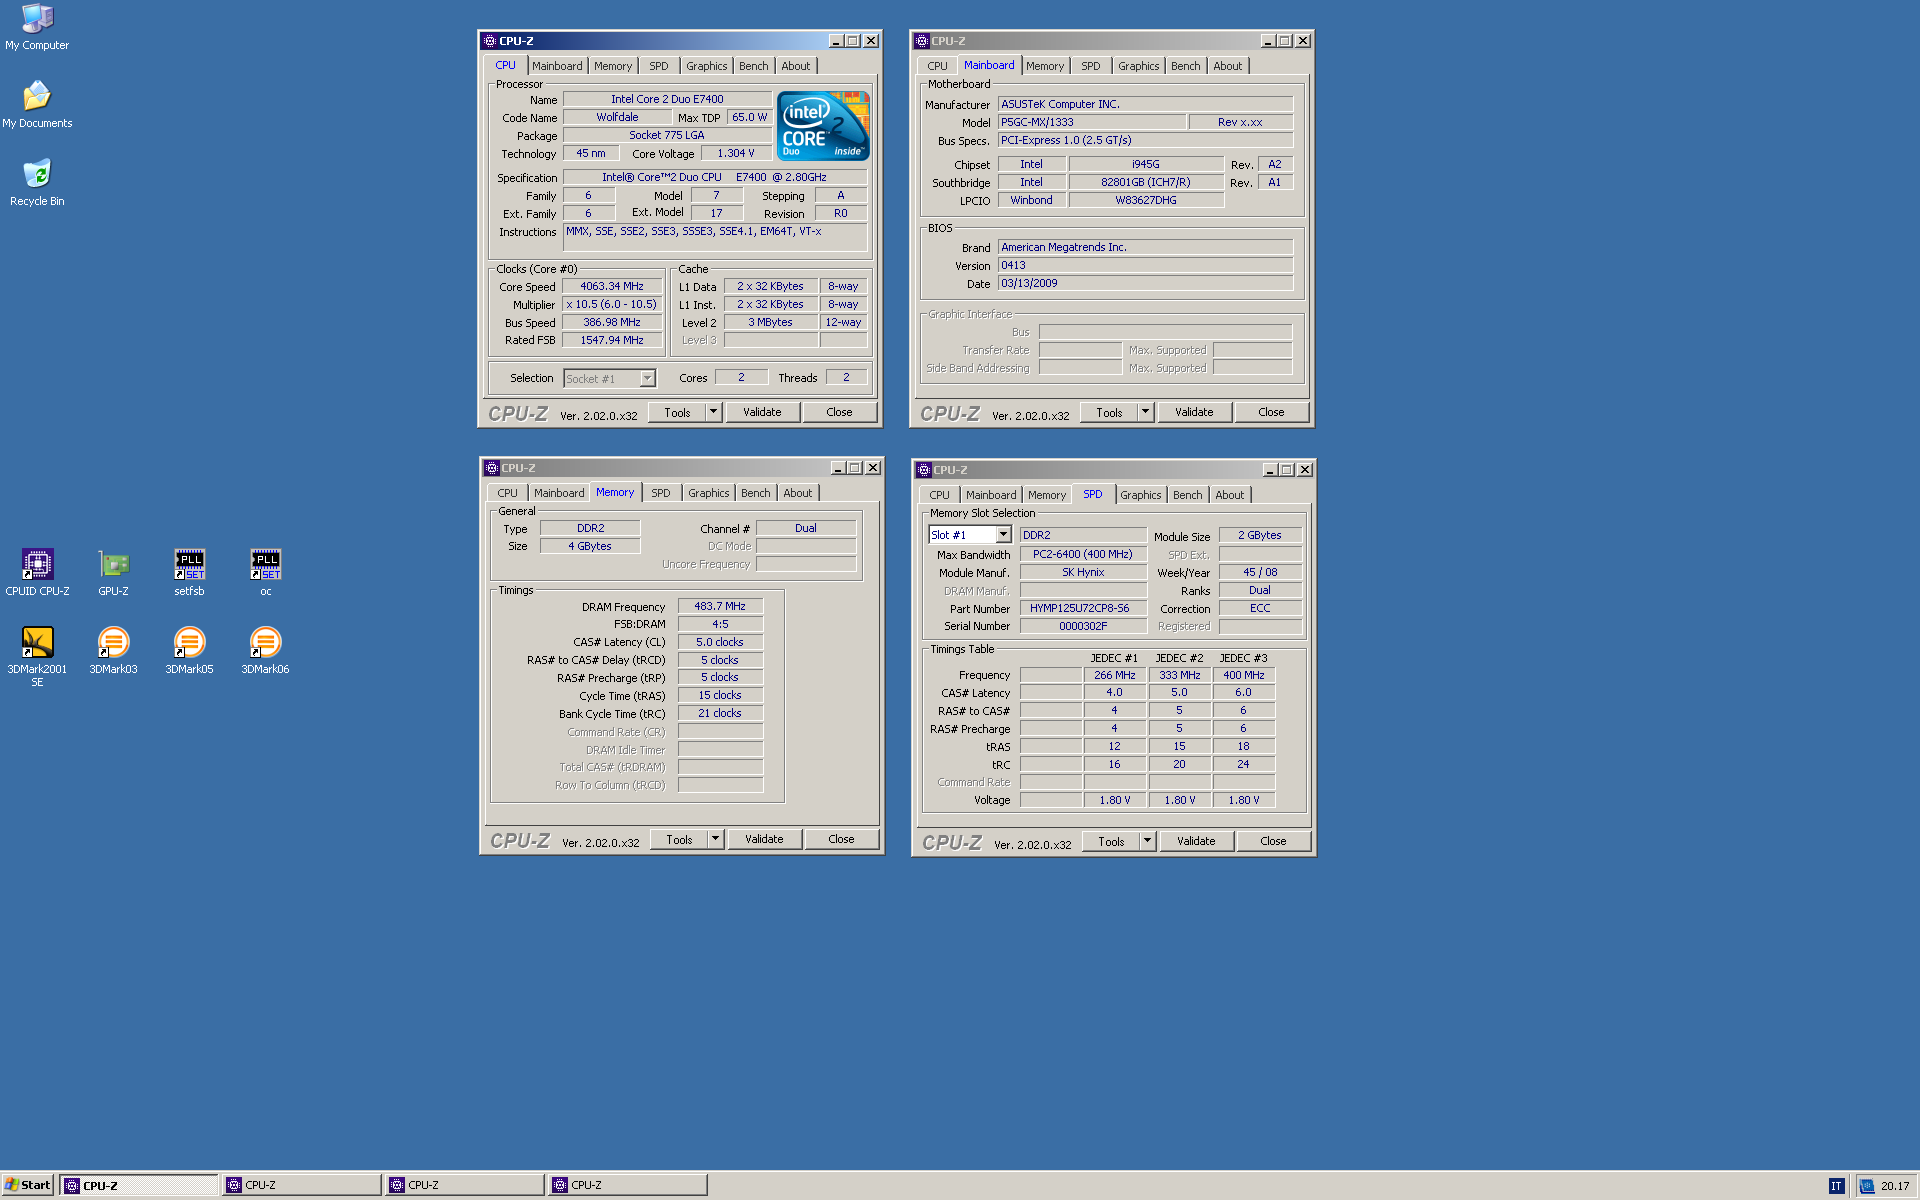
Task: Click Validate button in Memory window
Action: pyautogui.click(x=764, y=839)
